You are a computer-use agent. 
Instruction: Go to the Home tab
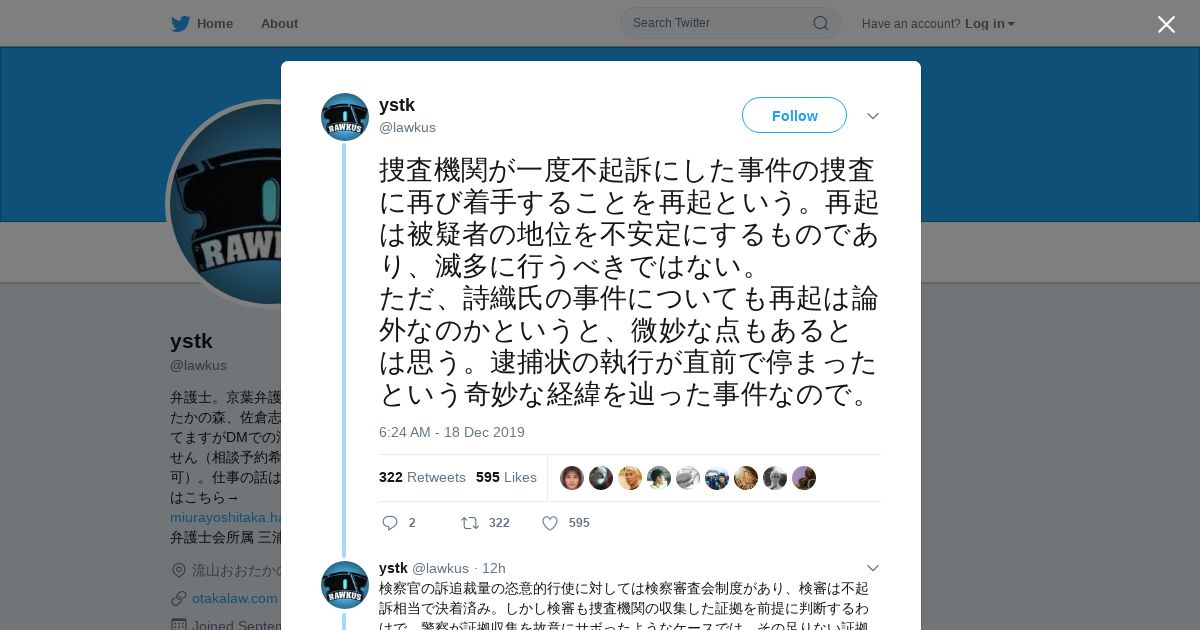pos(214,24)
